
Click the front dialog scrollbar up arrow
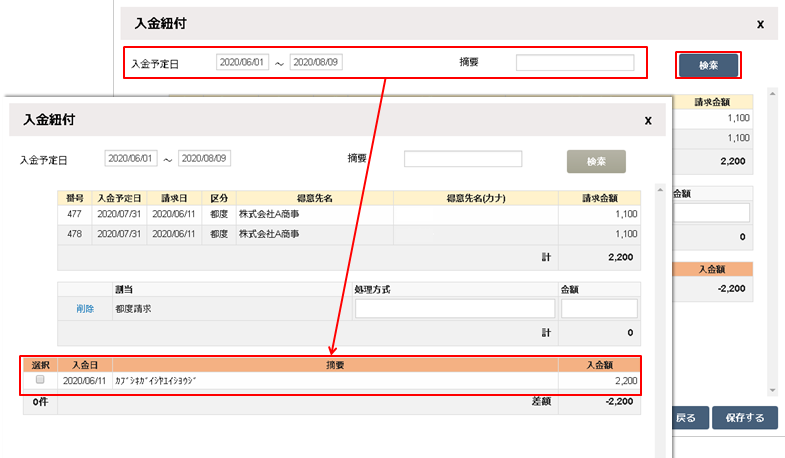[x=658, y=188]
